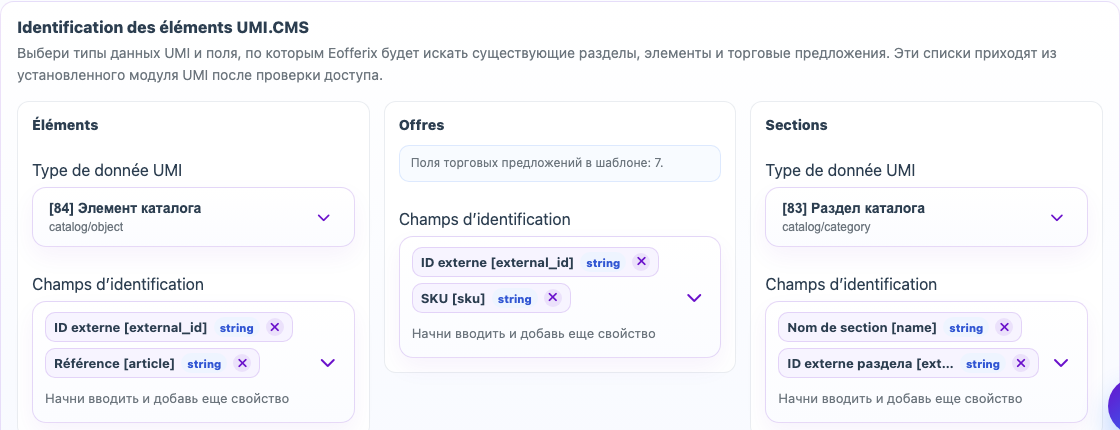Click Type de donnée UMI label in Sections

point(841,171)
